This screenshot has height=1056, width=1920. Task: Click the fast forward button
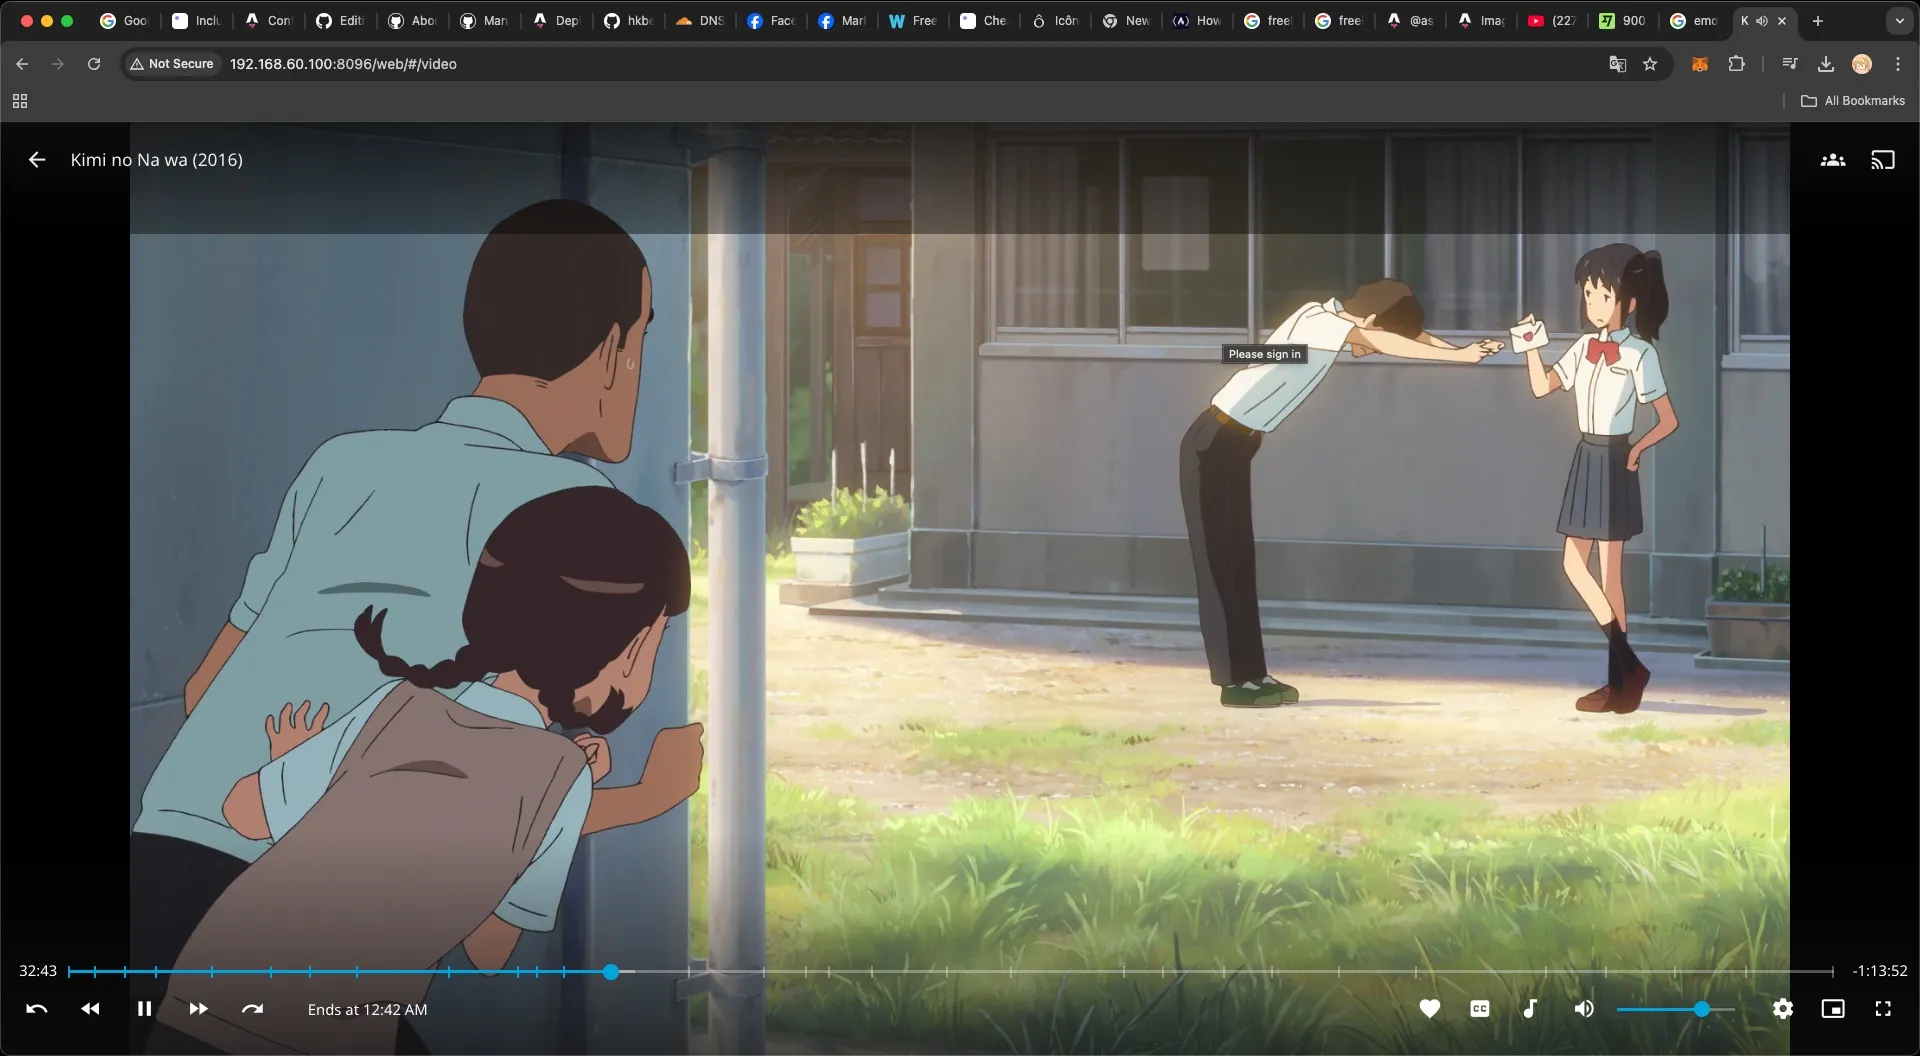[198, 1009]
